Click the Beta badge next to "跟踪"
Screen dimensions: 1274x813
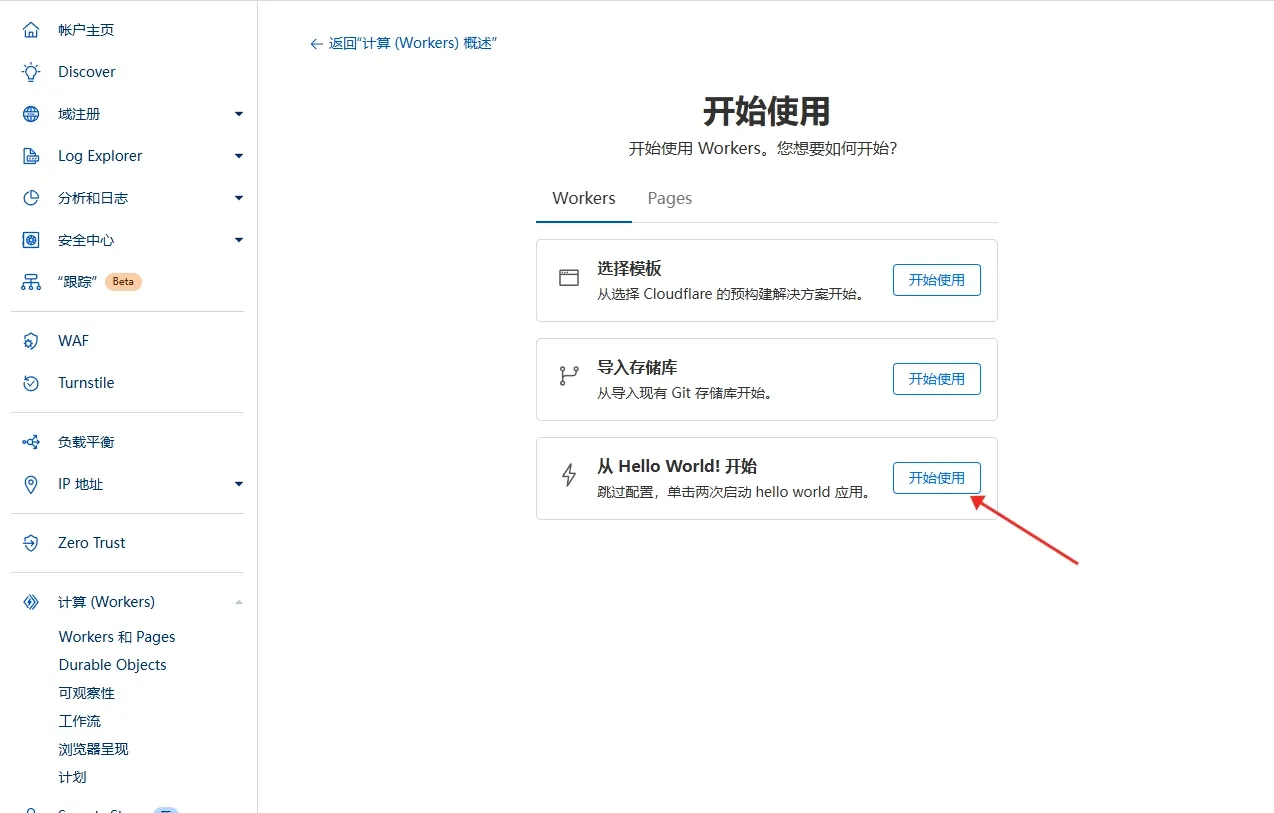(x=123, y=282)
